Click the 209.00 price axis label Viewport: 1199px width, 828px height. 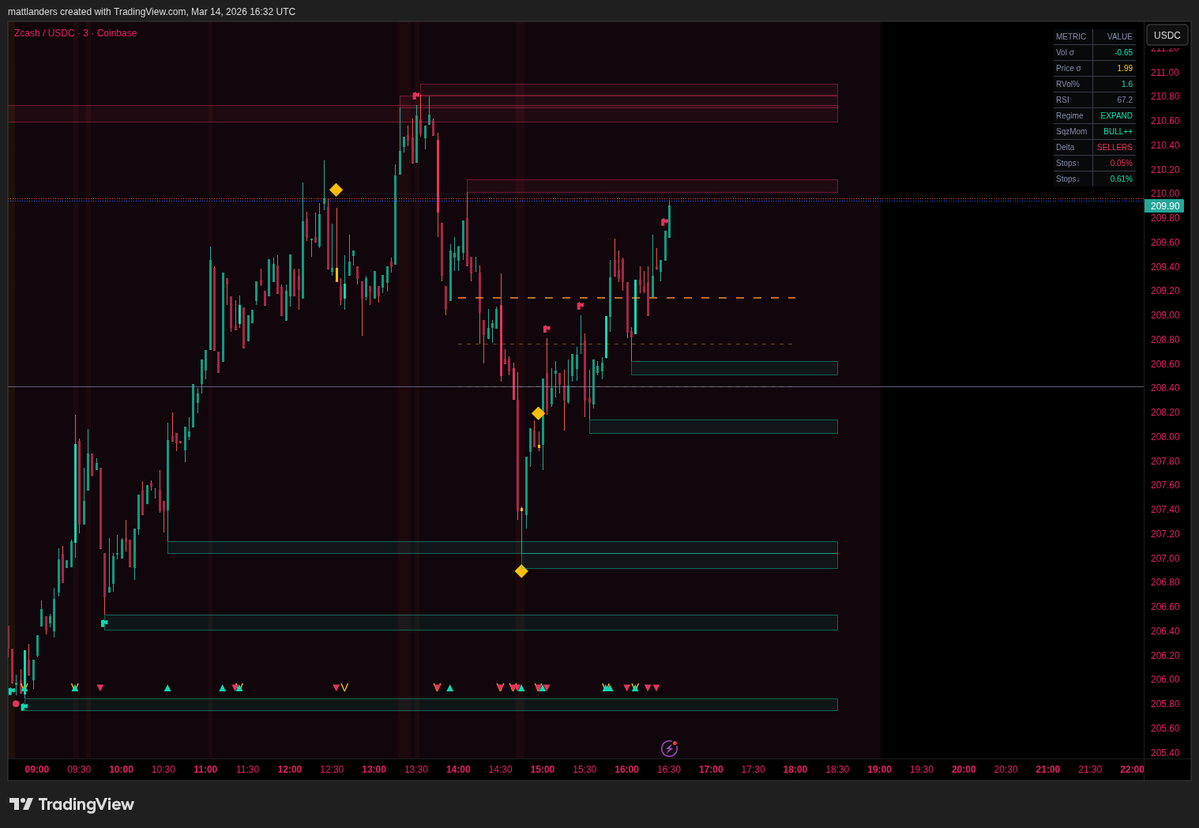tap(1165, 315)
